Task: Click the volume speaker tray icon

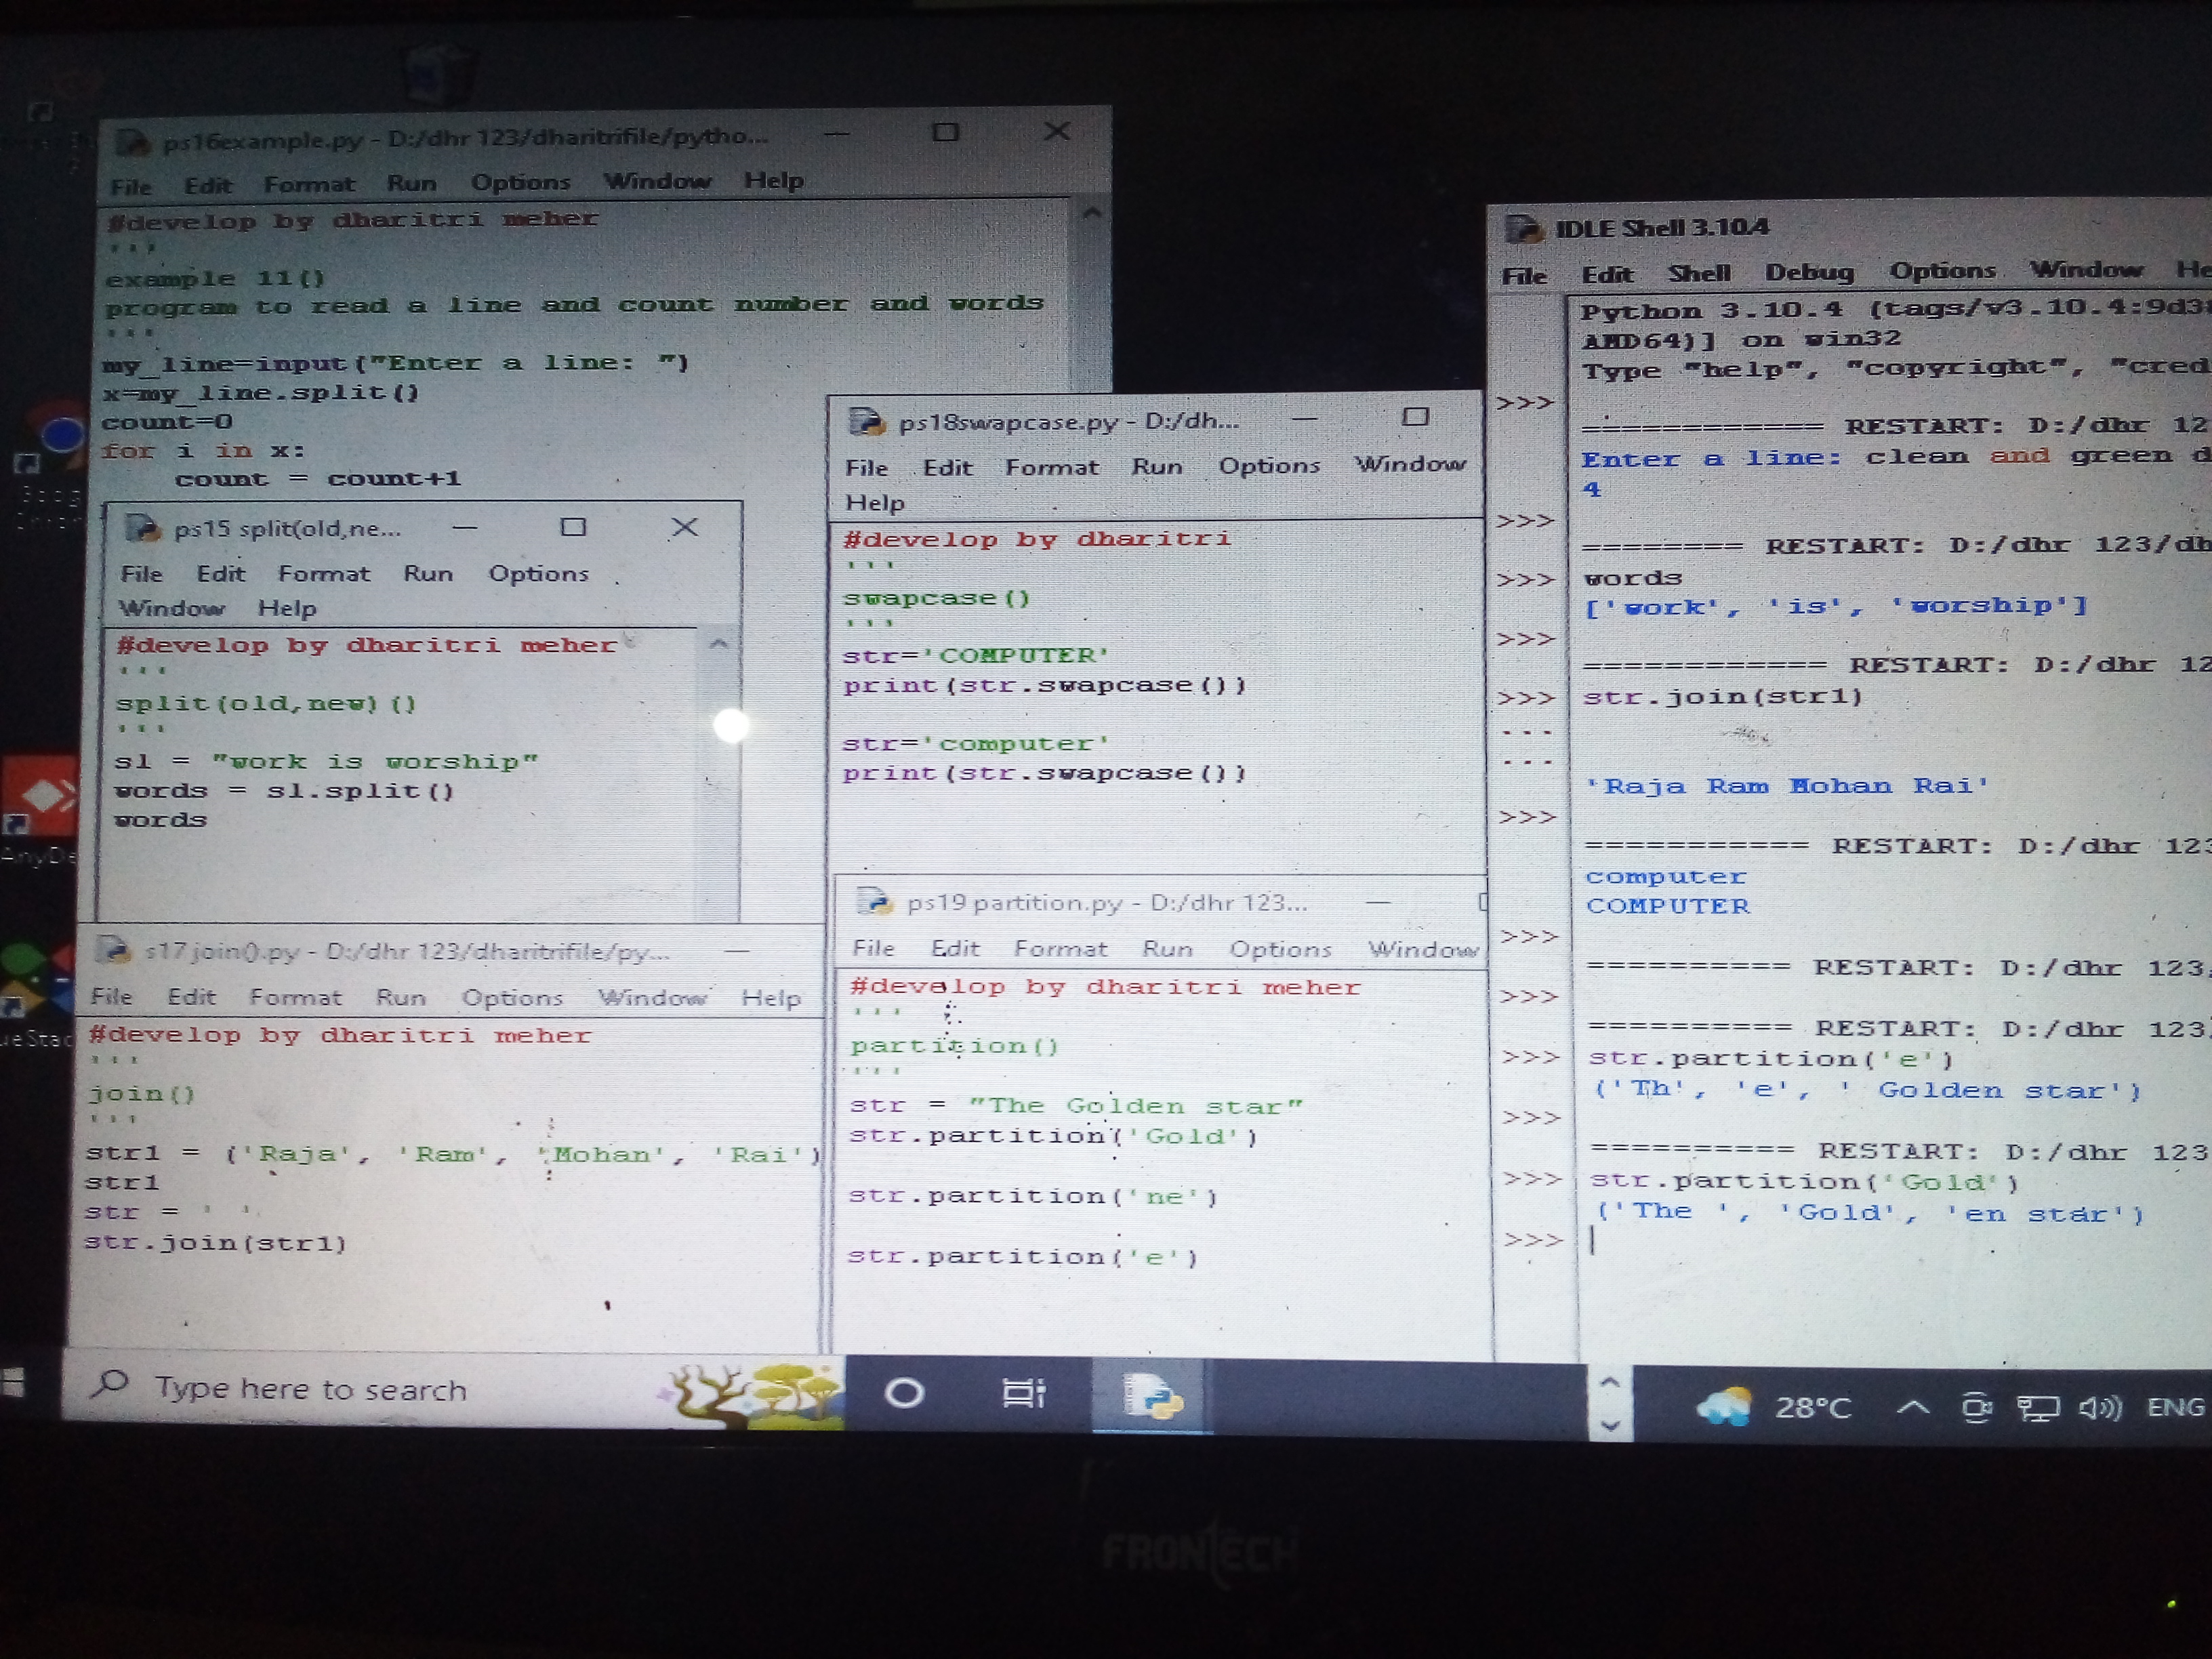Action: (2099, 1408)
